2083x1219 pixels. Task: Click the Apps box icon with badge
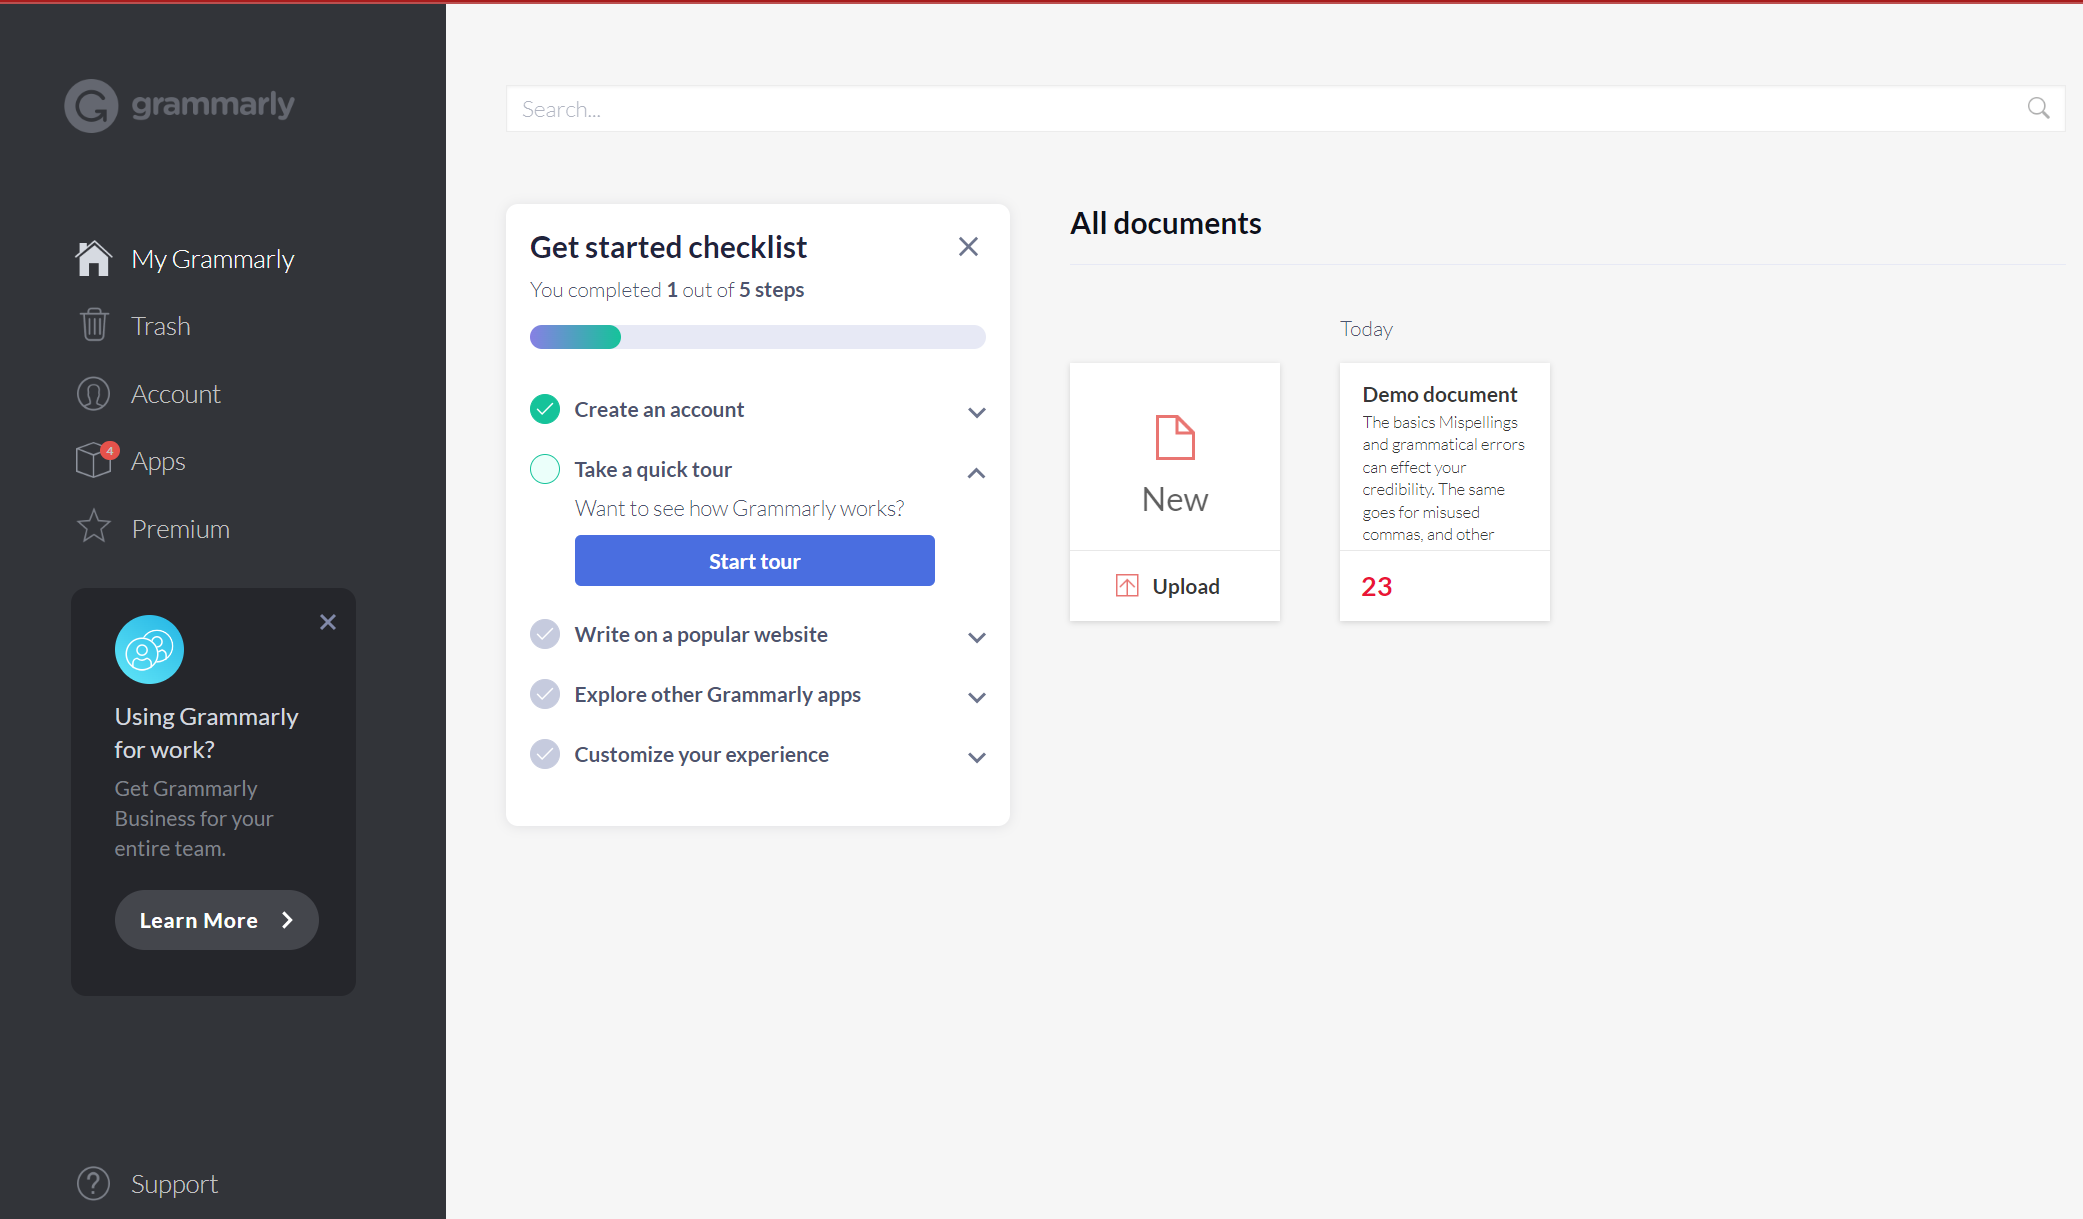96,460
